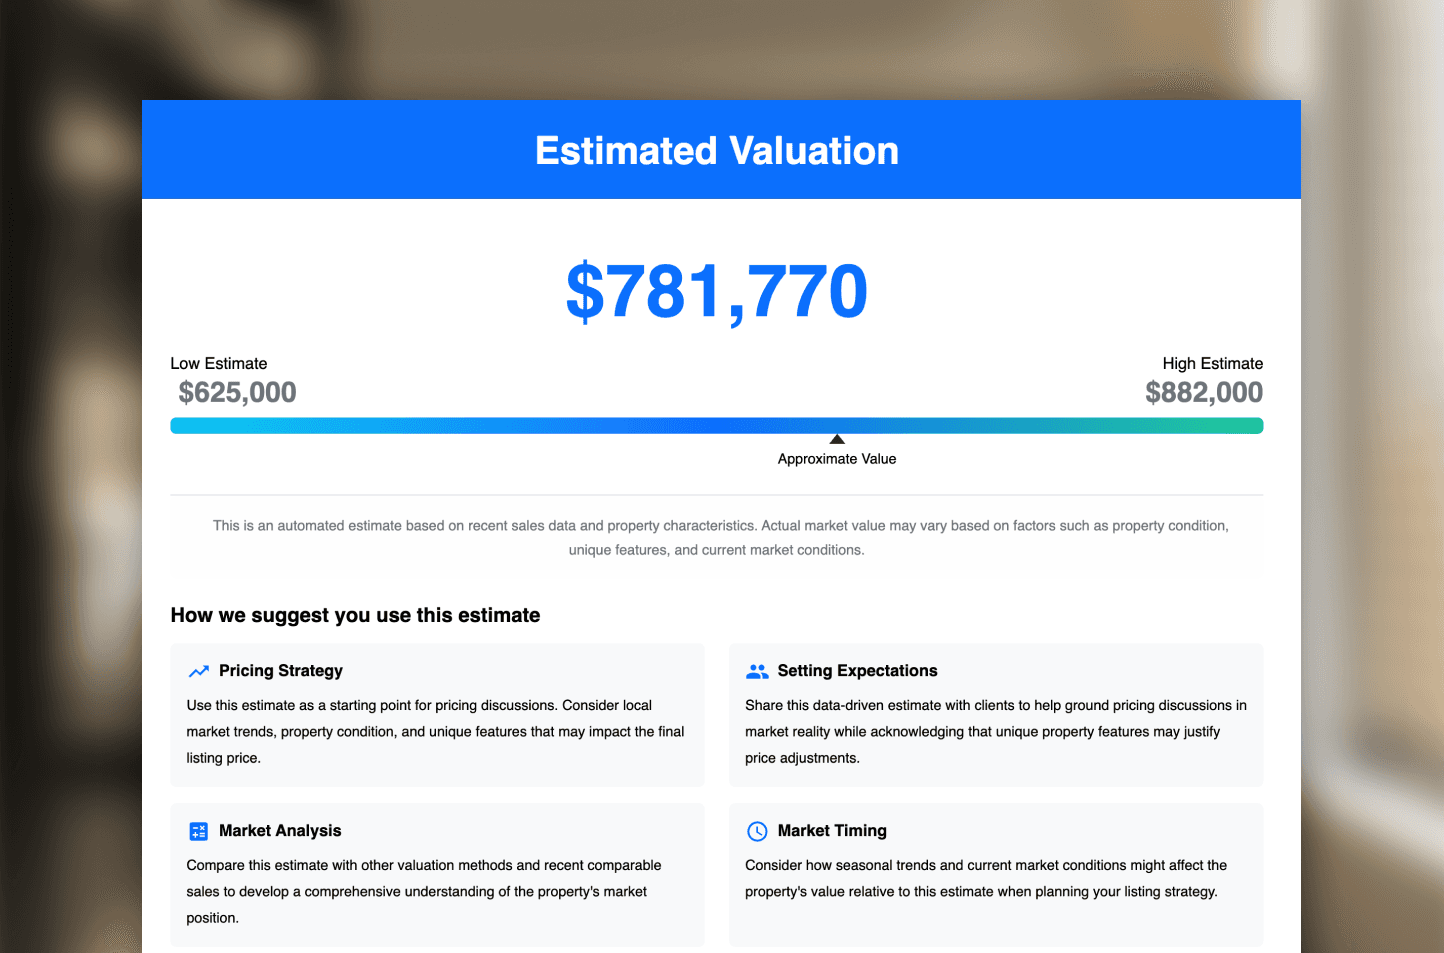Click the Low Estimate label
This screenshot has width=1444, height=953.
coord(219,364)
